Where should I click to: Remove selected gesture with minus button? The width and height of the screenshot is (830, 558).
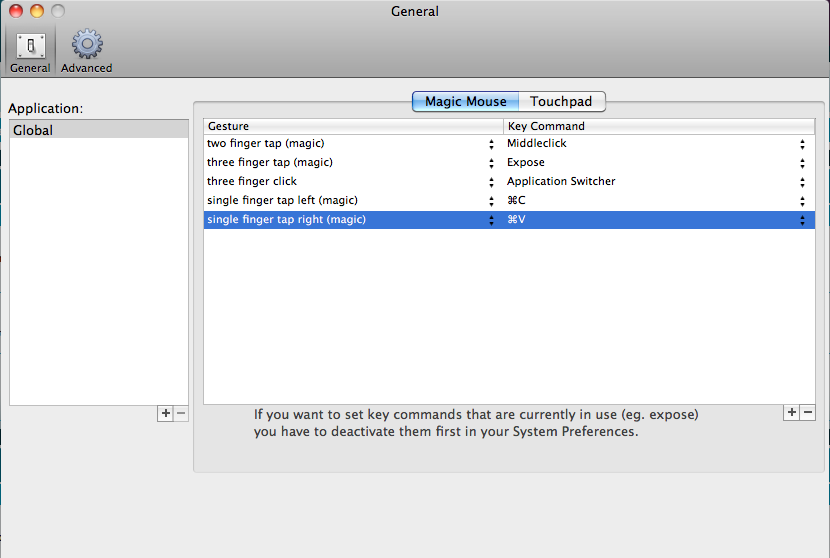tap(808, 412)
